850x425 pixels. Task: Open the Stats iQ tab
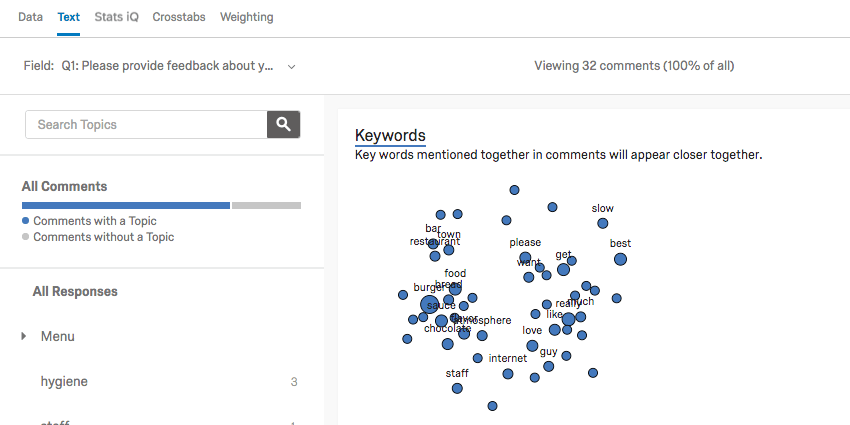tap(116, 17)
